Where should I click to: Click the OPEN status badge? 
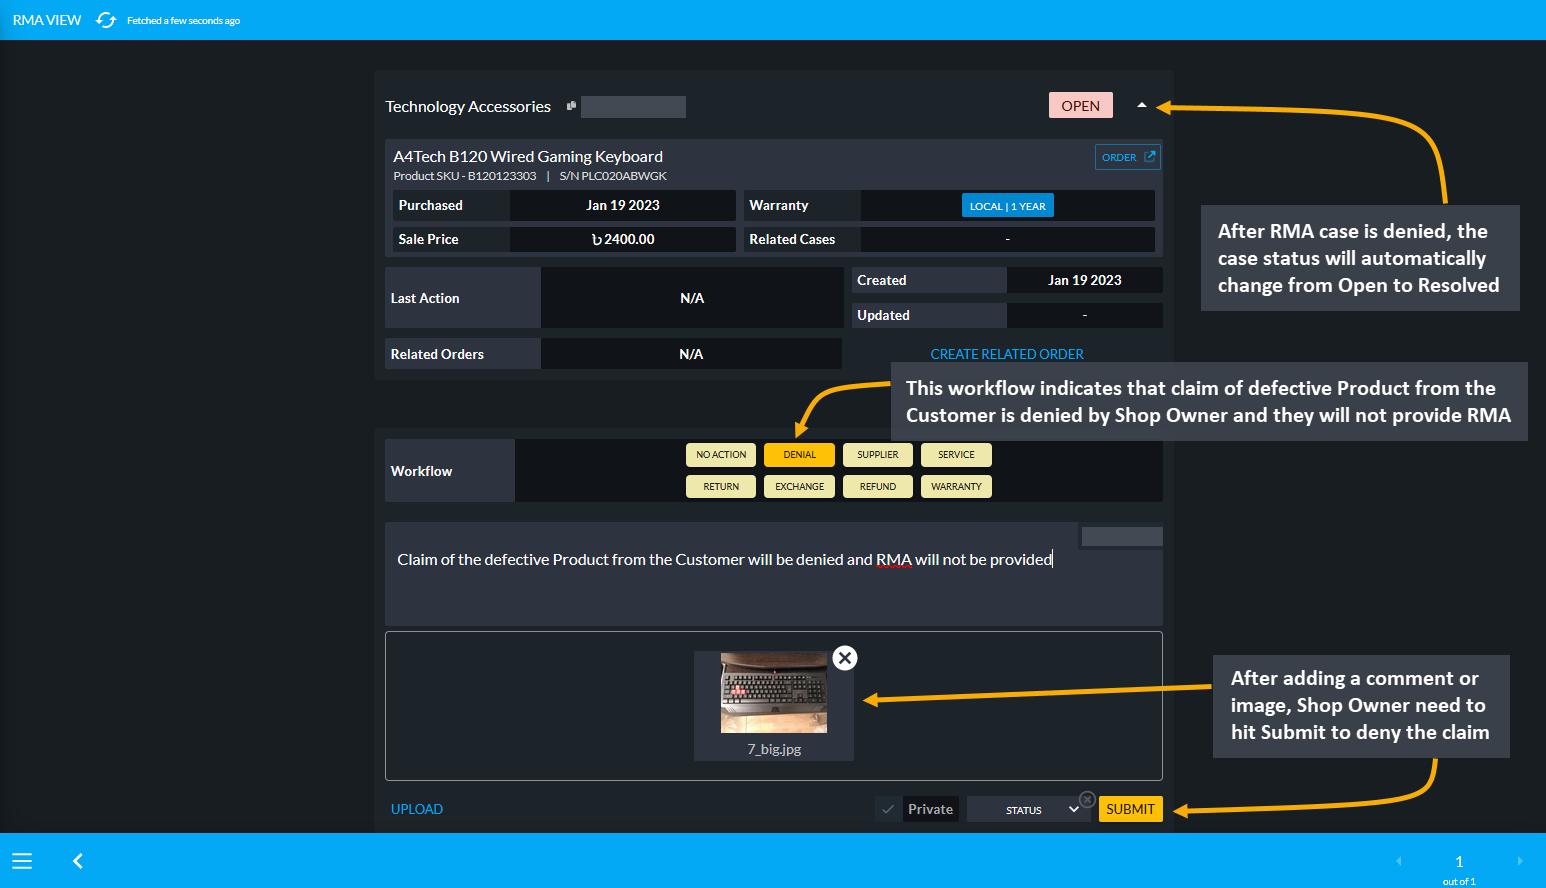(x=1080, y=105)
